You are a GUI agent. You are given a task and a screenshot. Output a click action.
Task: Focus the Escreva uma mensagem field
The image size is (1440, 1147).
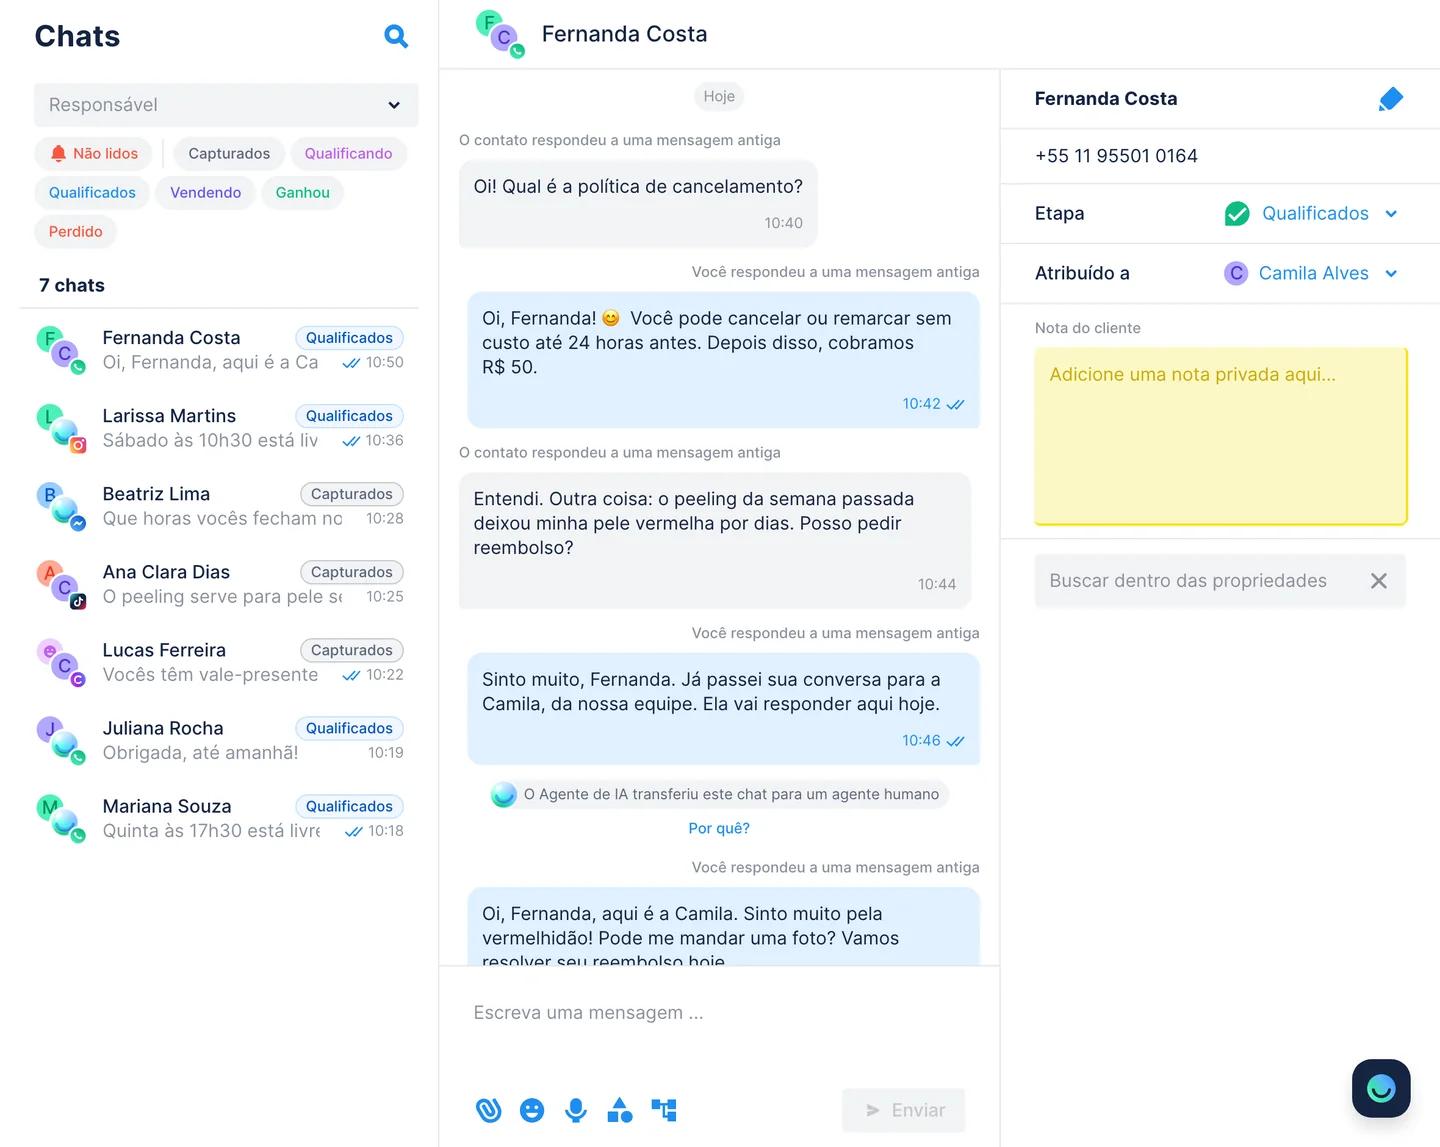click(x=719, y=1013)
